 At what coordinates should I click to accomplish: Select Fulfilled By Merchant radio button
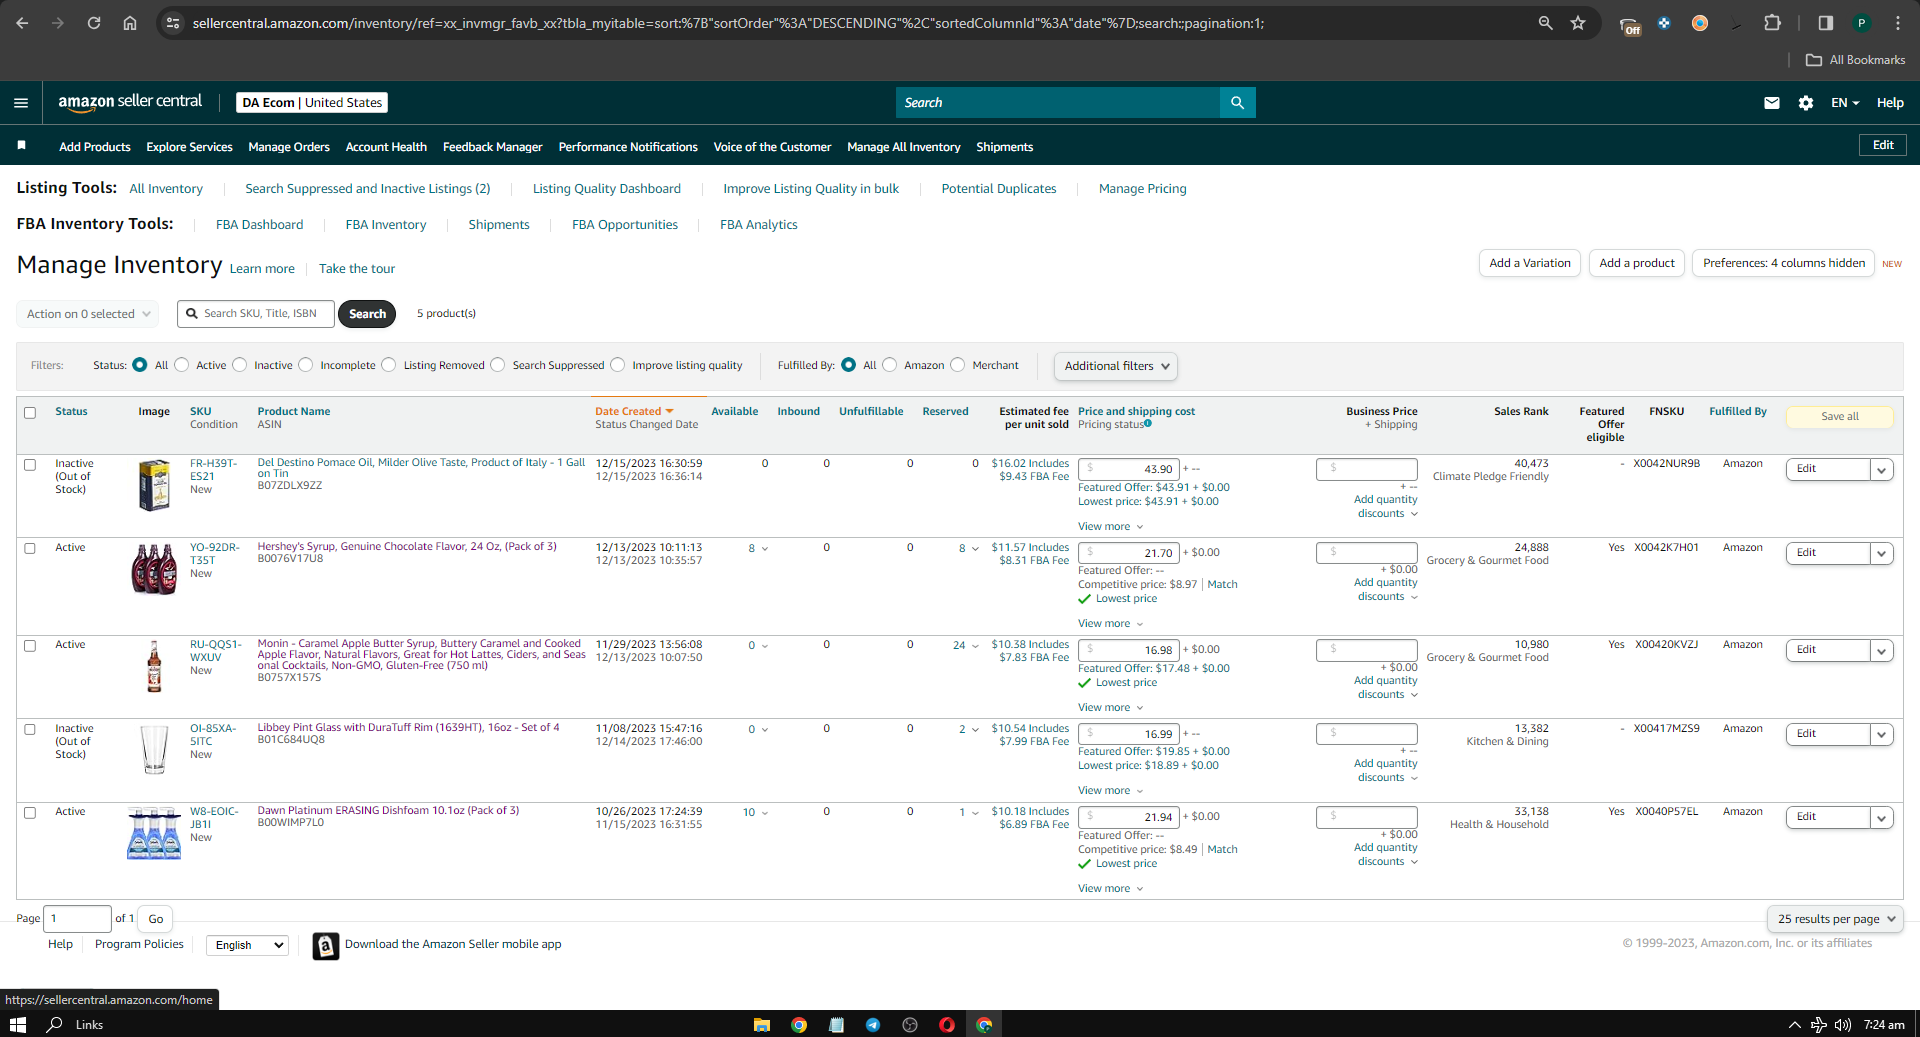[x=958, y=365]
